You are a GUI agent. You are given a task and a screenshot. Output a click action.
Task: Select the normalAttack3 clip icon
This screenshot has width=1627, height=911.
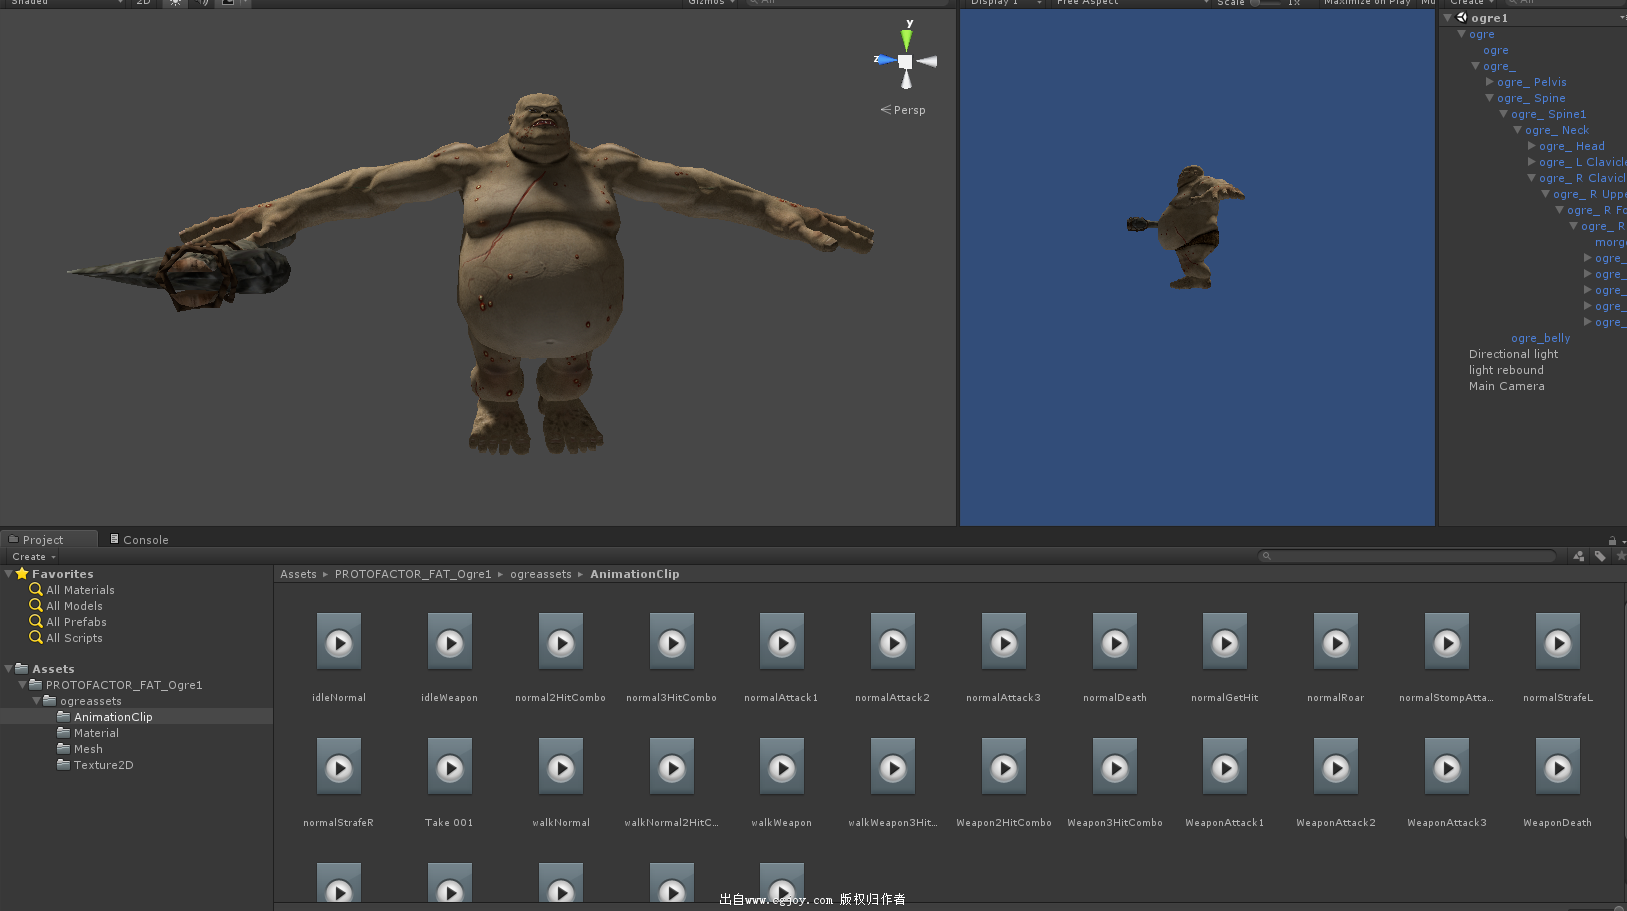[1004, 641]
